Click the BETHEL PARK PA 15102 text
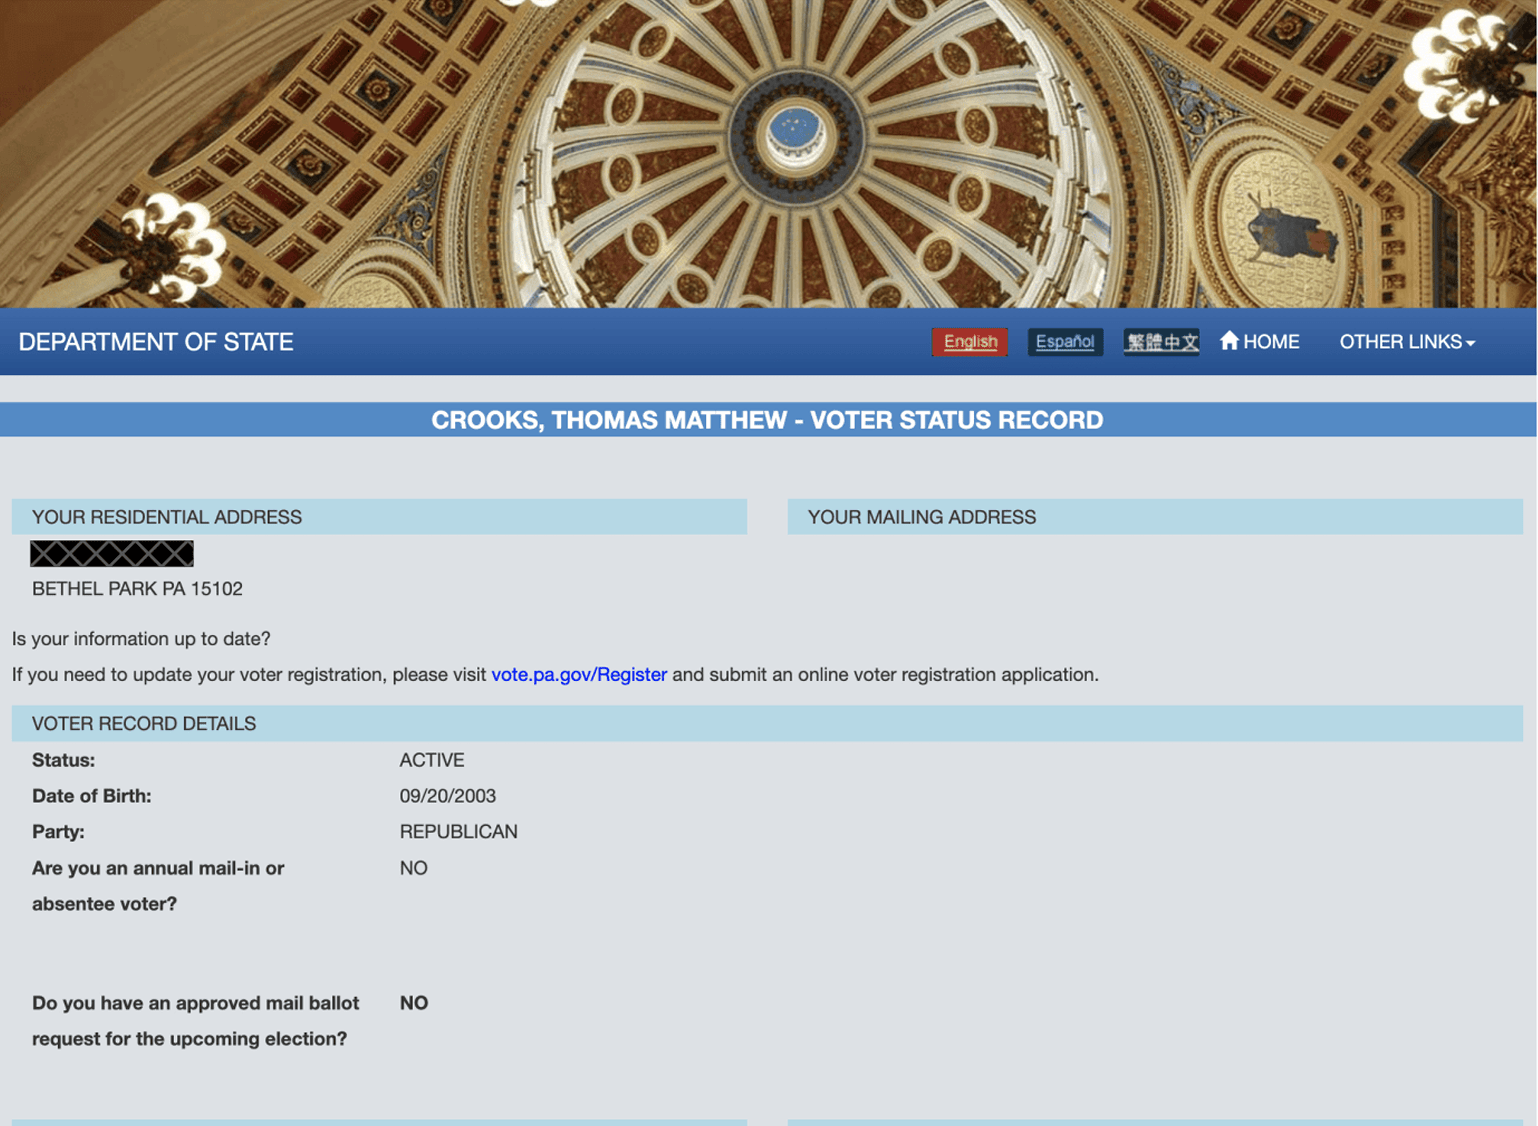1538x1126 pixels. tap(137, 589)
